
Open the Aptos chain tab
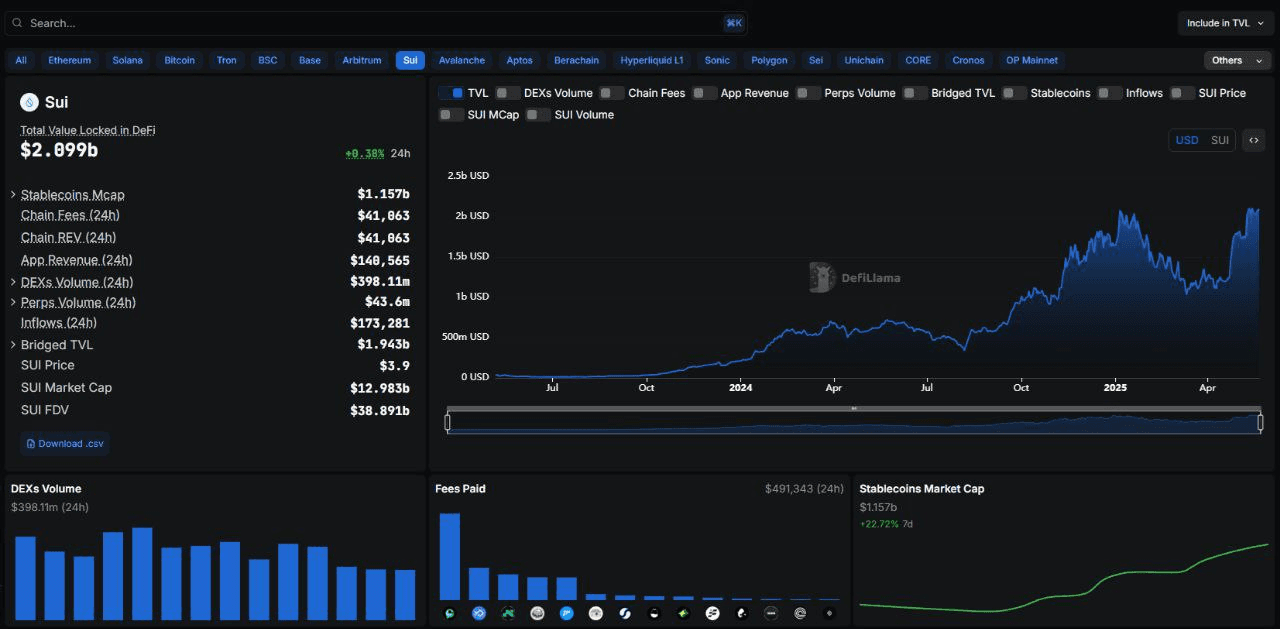[520, 60]
